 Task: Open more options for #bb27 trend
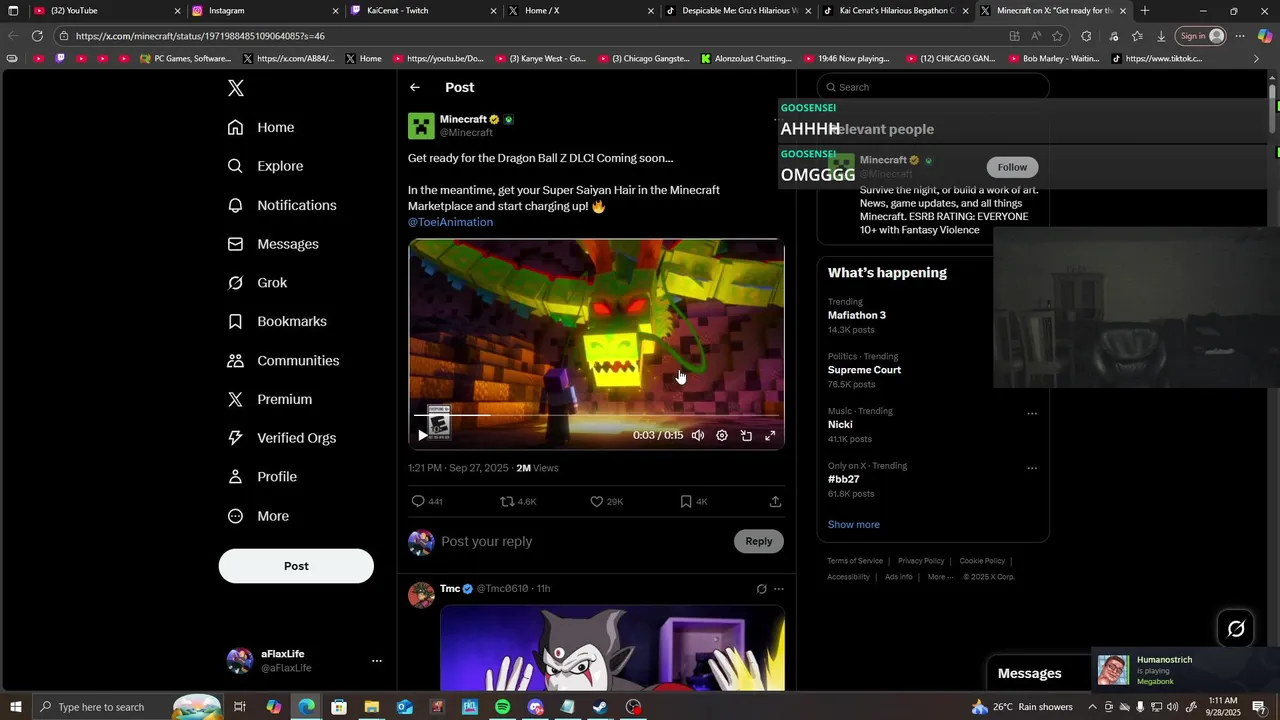1032,468
